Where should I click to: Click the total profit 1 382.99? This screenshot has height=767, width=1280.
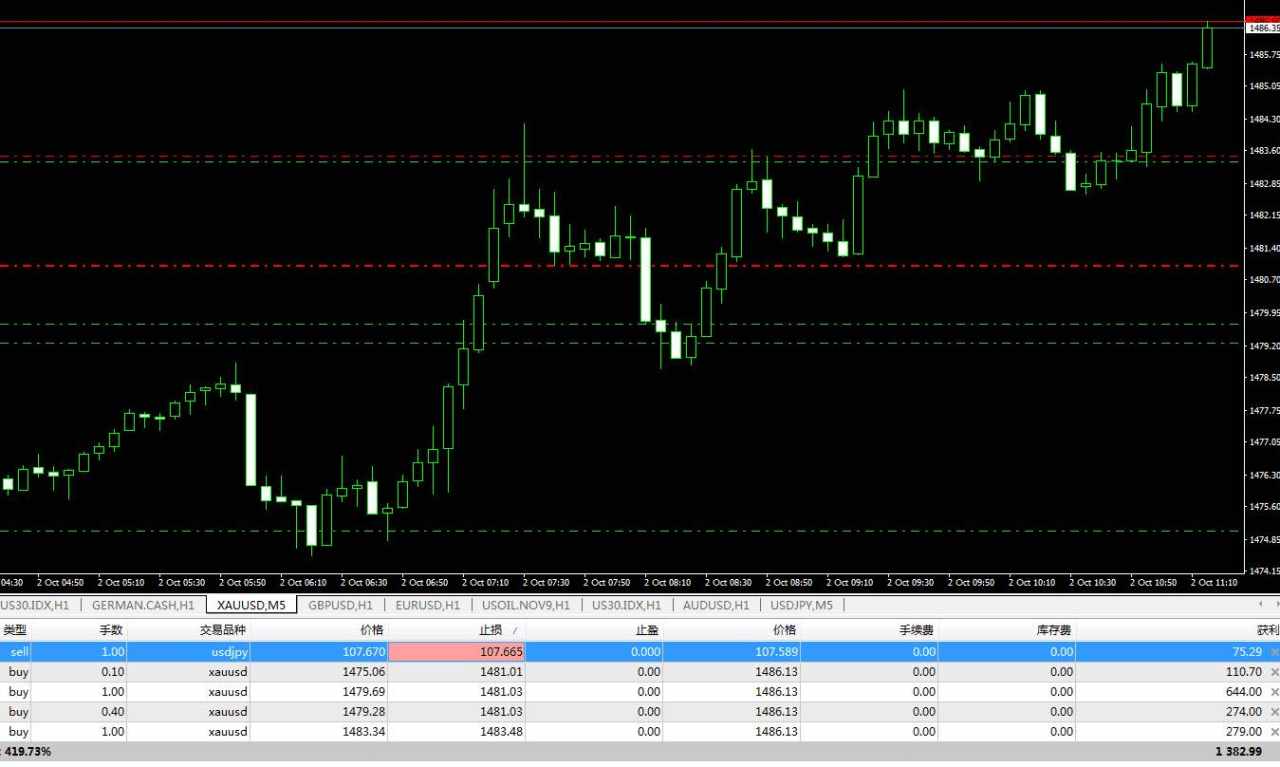(x=1238, y=751)
